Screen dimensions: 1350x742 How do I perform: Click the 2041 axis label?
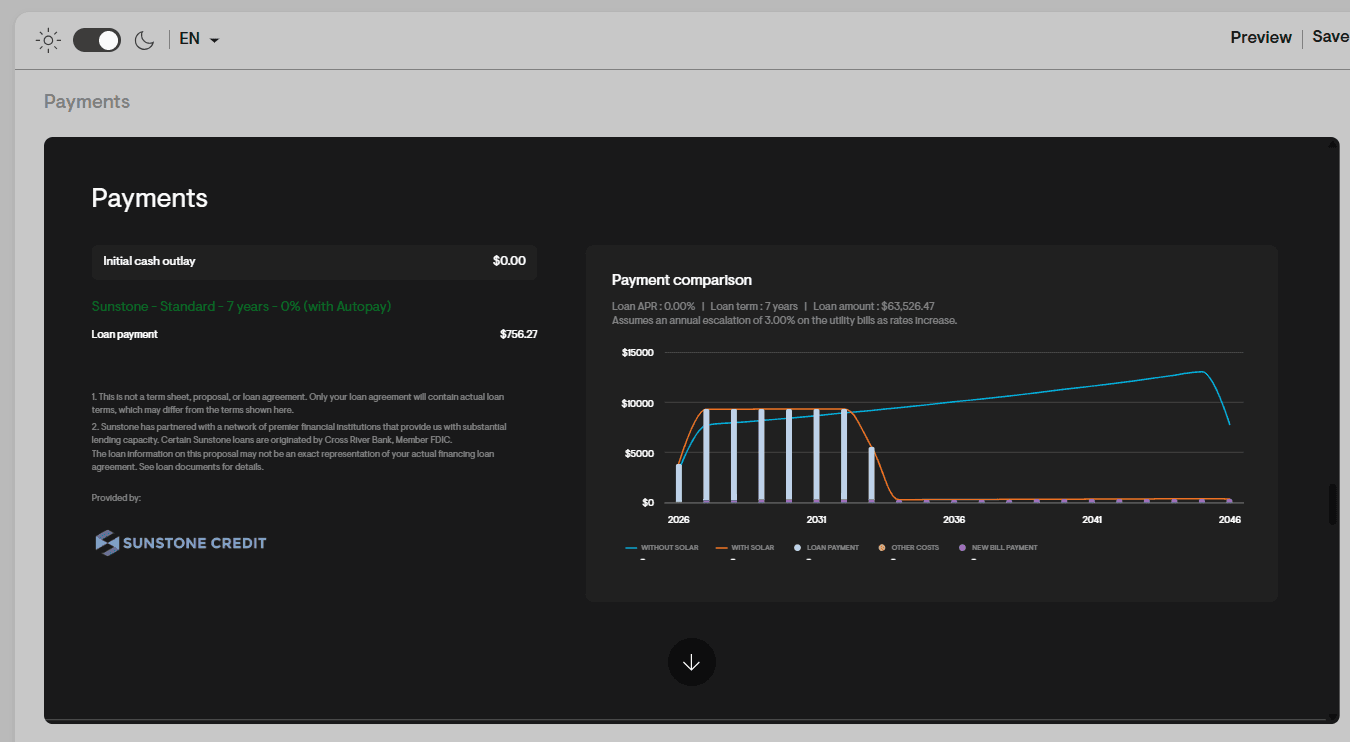coord(1092,520)
